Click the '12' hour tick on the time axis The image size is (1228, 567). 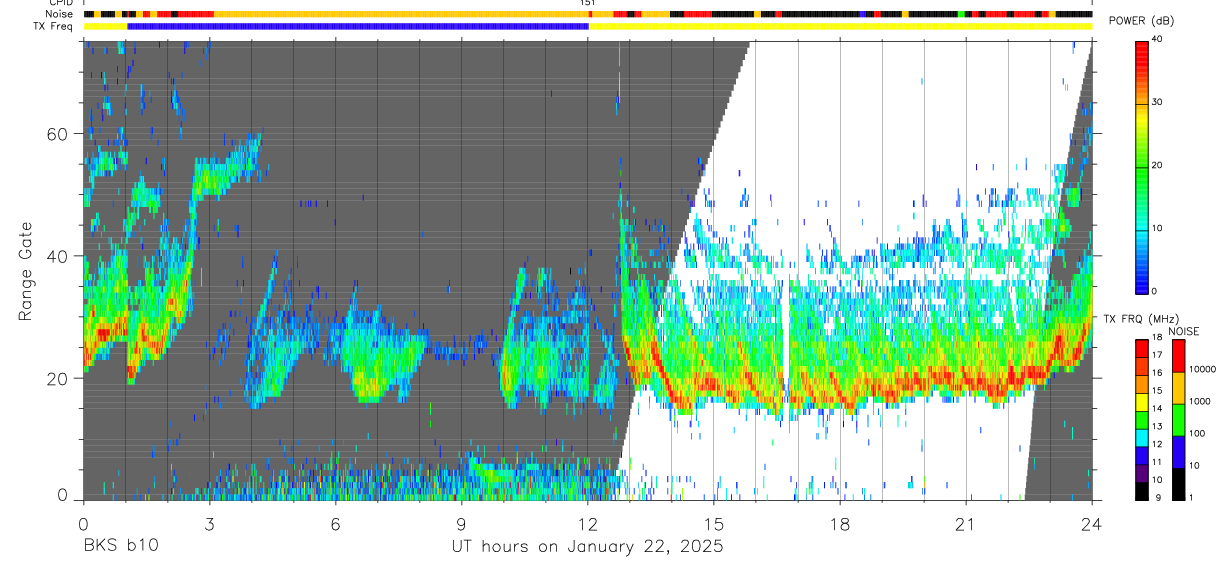pos(587,525)
